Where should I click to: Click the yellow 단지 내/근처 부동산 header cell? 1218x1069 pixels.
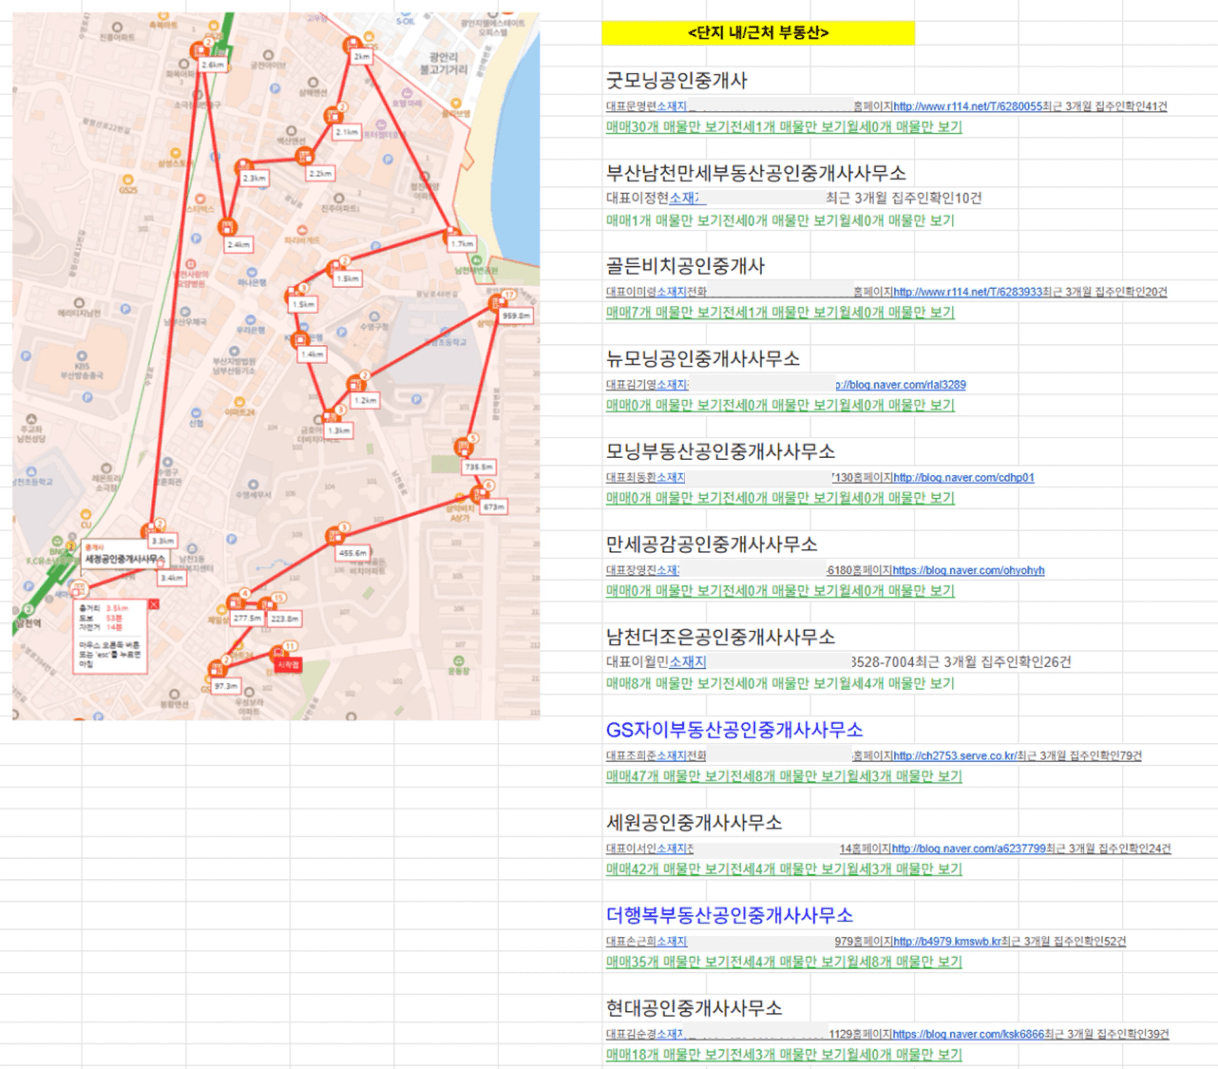(758, 33)
